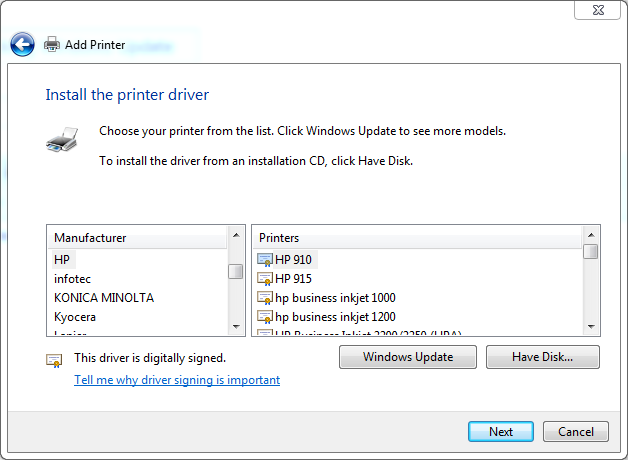Choose hp business inkjet 1200
628x460 pixels.
pos(335,317)
